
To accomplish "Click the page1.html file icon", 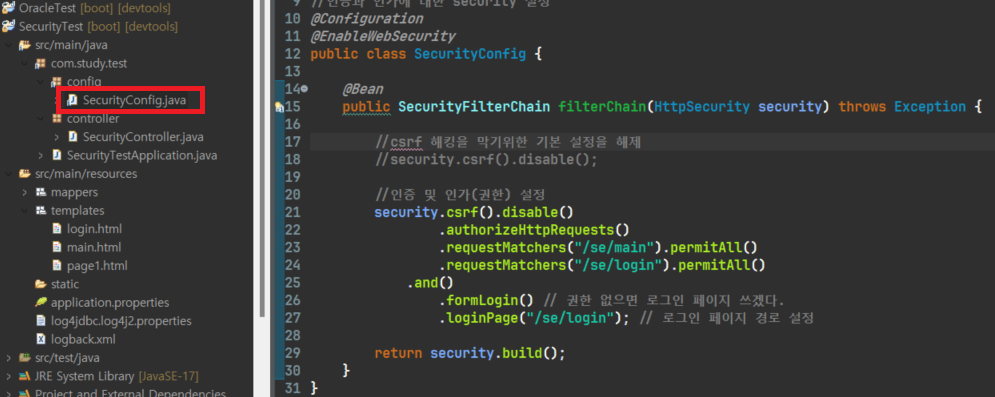I will pos(56,266).
